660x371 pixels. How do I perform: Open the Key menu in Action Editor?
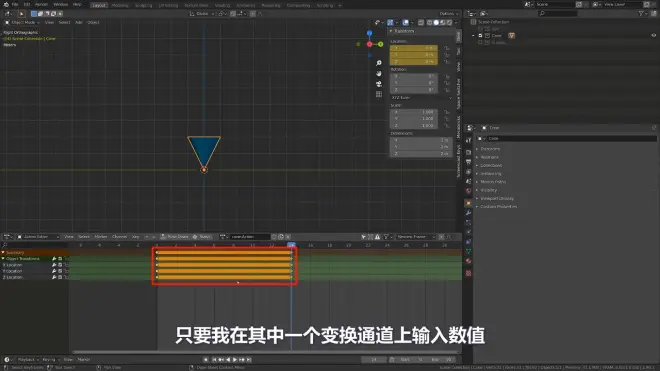136,237
